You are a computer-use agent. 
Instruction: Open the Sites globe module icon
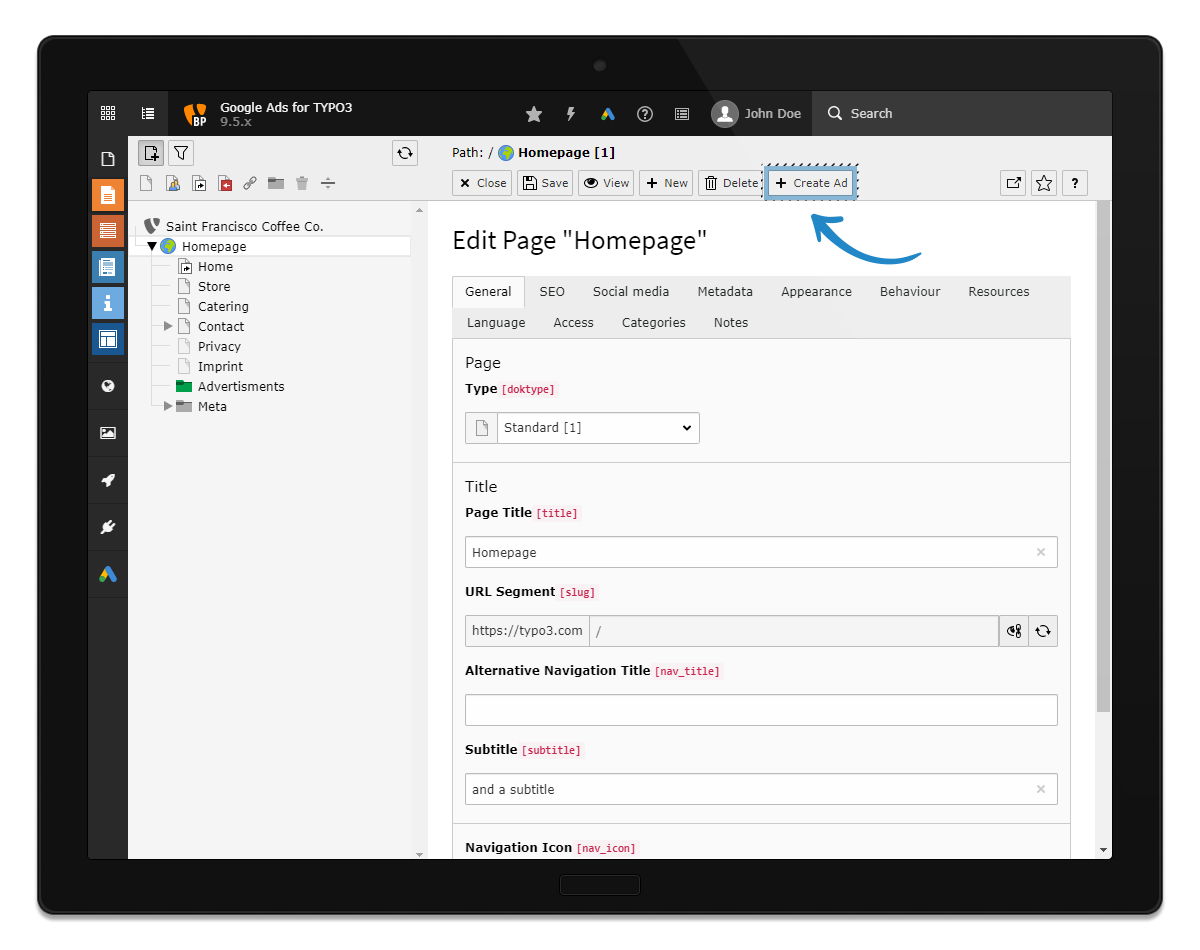108,386
